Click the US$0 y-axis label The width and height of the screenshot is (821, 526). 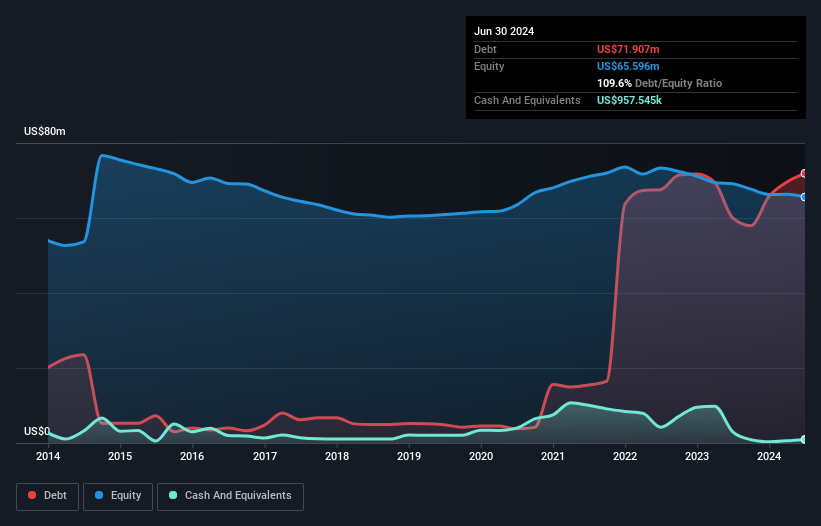tap(37, 431)
